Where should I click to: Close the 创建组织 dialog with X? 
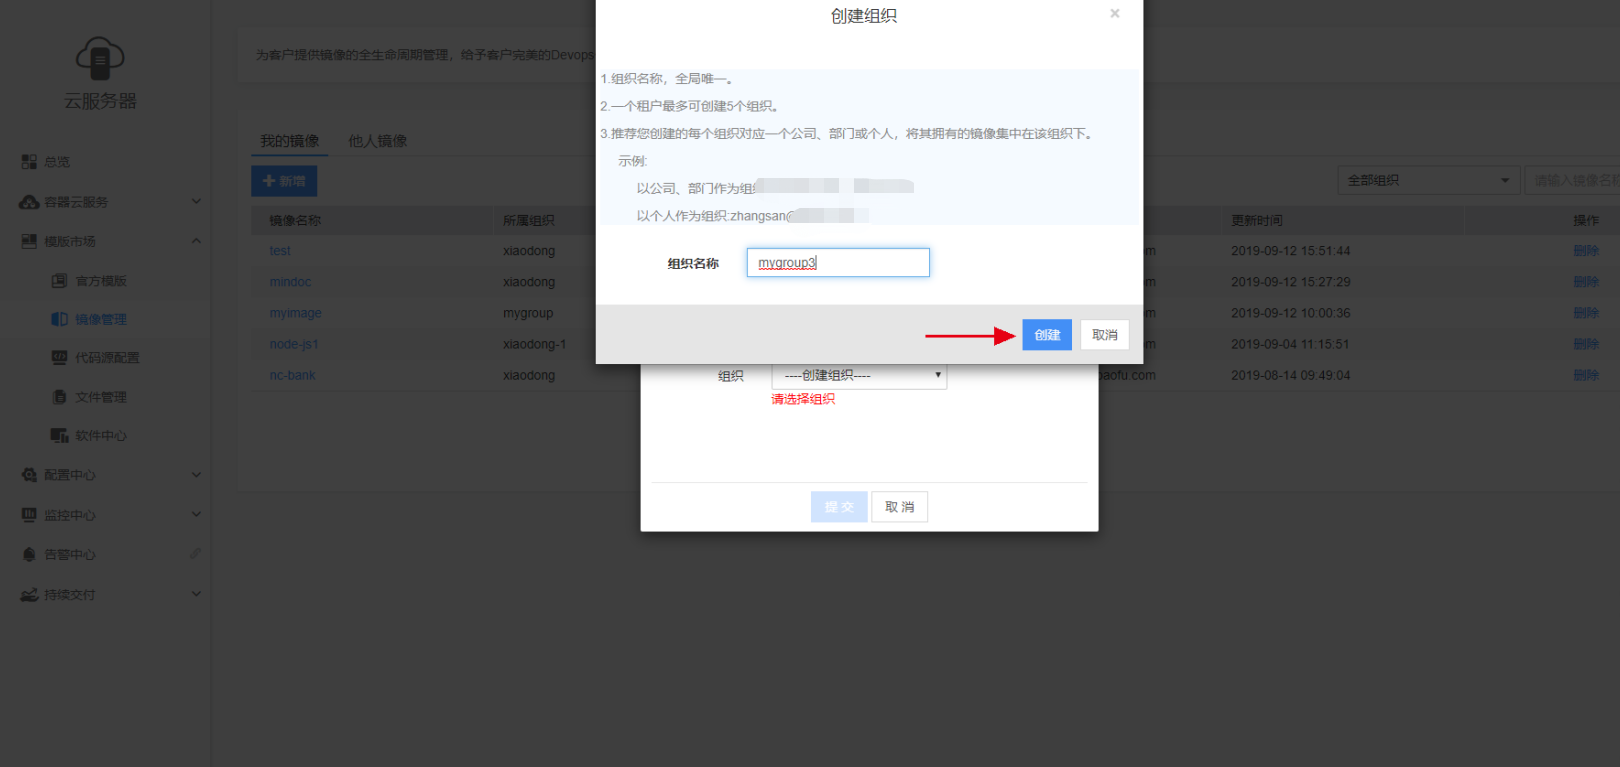[x=1115, y=14]
